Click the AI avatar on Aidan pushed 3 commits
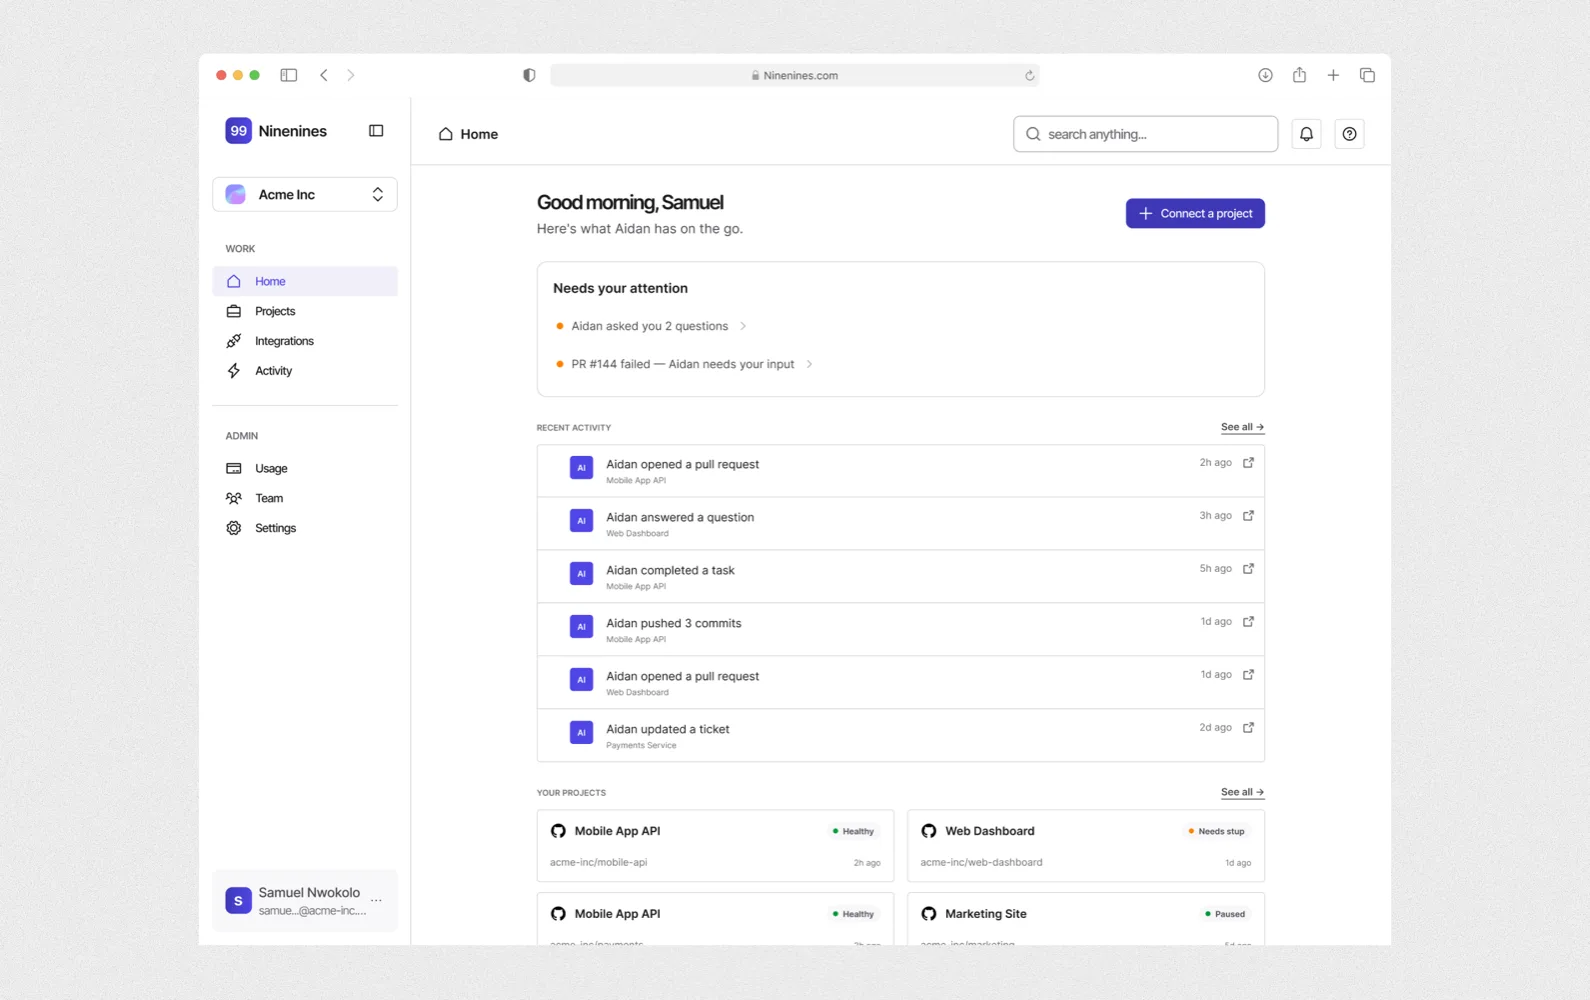This screenshot has height=1000, width=1590. coord(581,626)
